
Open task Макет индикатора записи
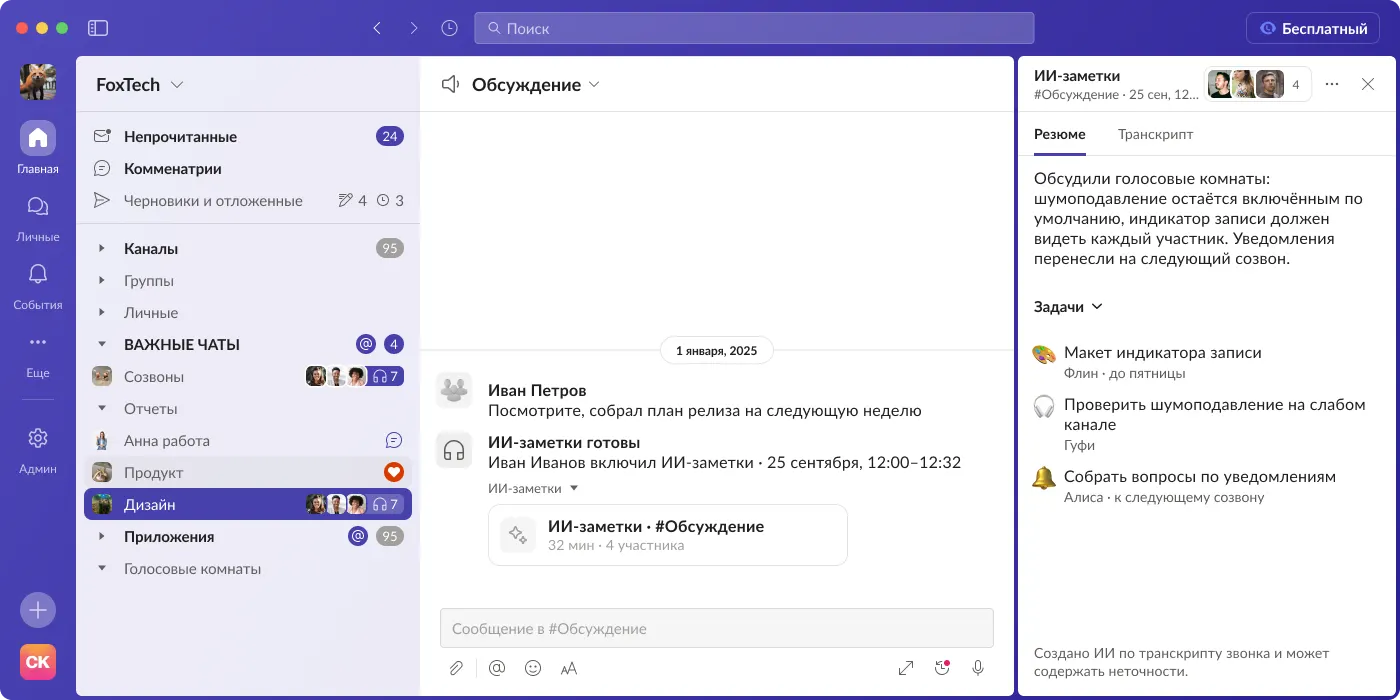tap(1206, 362)
